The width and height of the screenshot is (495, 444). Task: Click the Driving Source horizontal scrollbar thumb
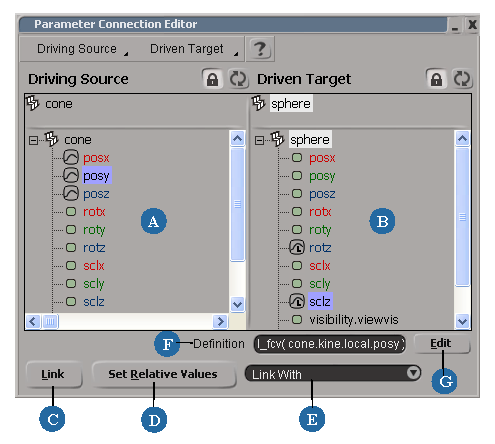(x=50, y=321)
